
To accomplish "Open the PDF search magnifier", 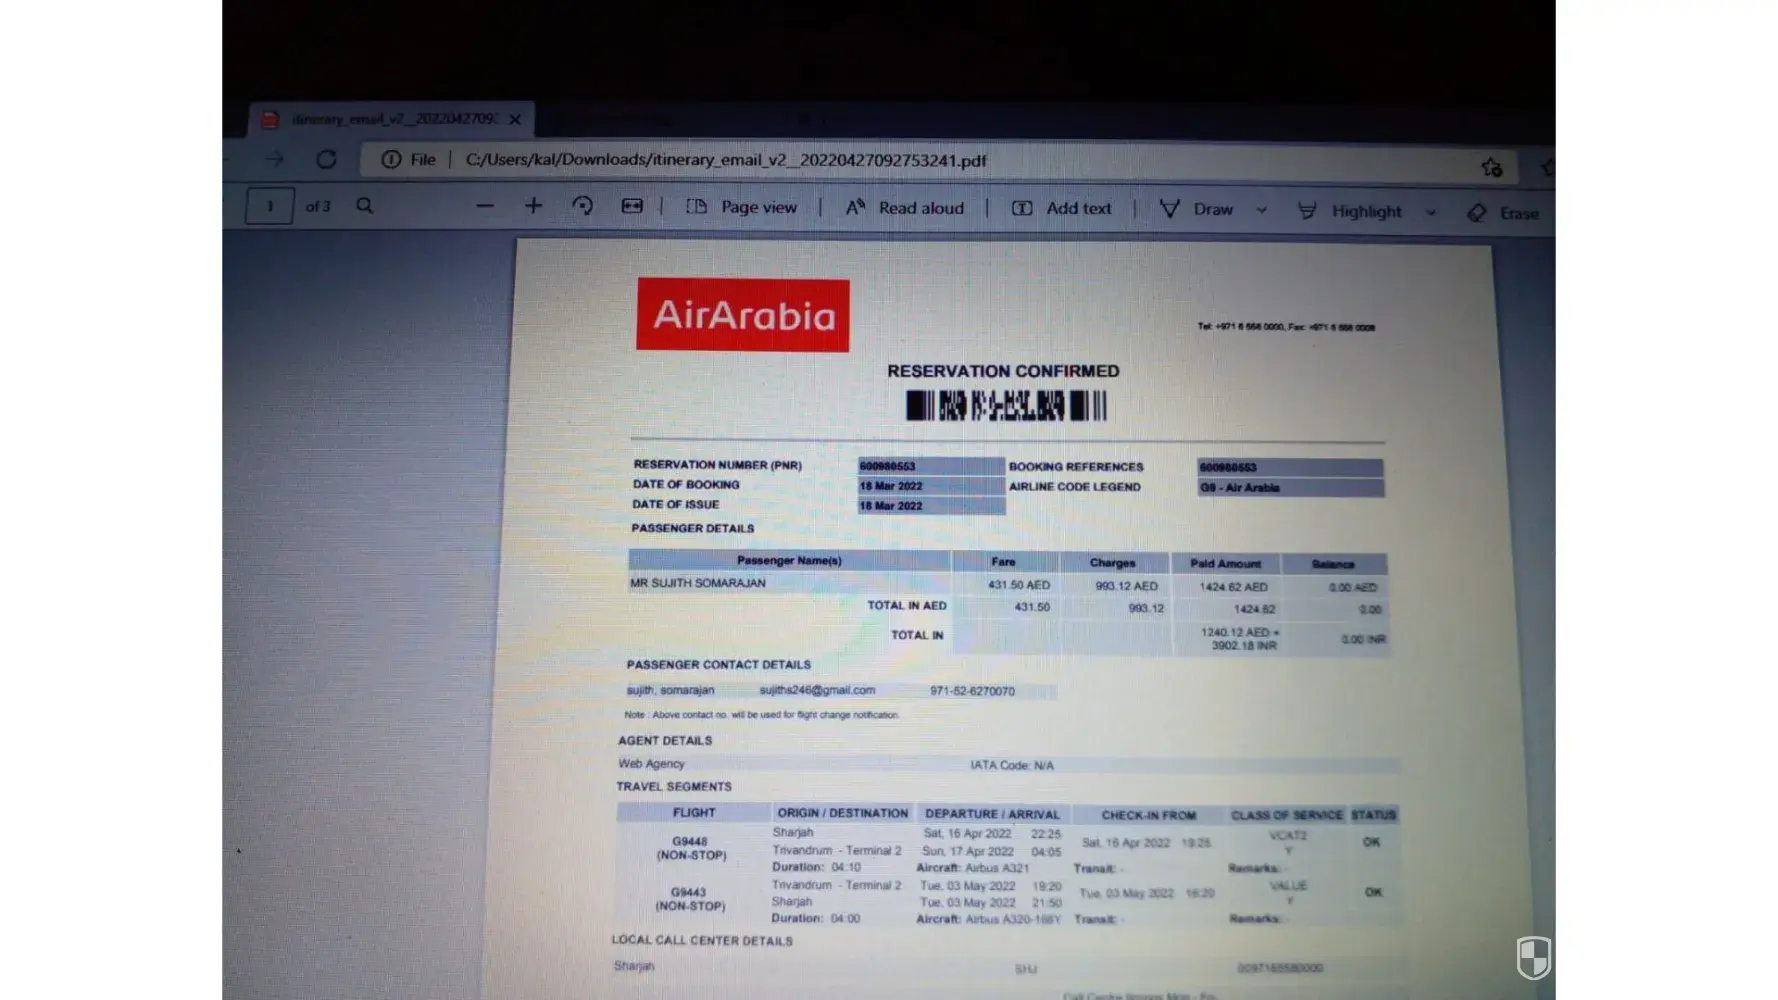I will pos(365,205).
